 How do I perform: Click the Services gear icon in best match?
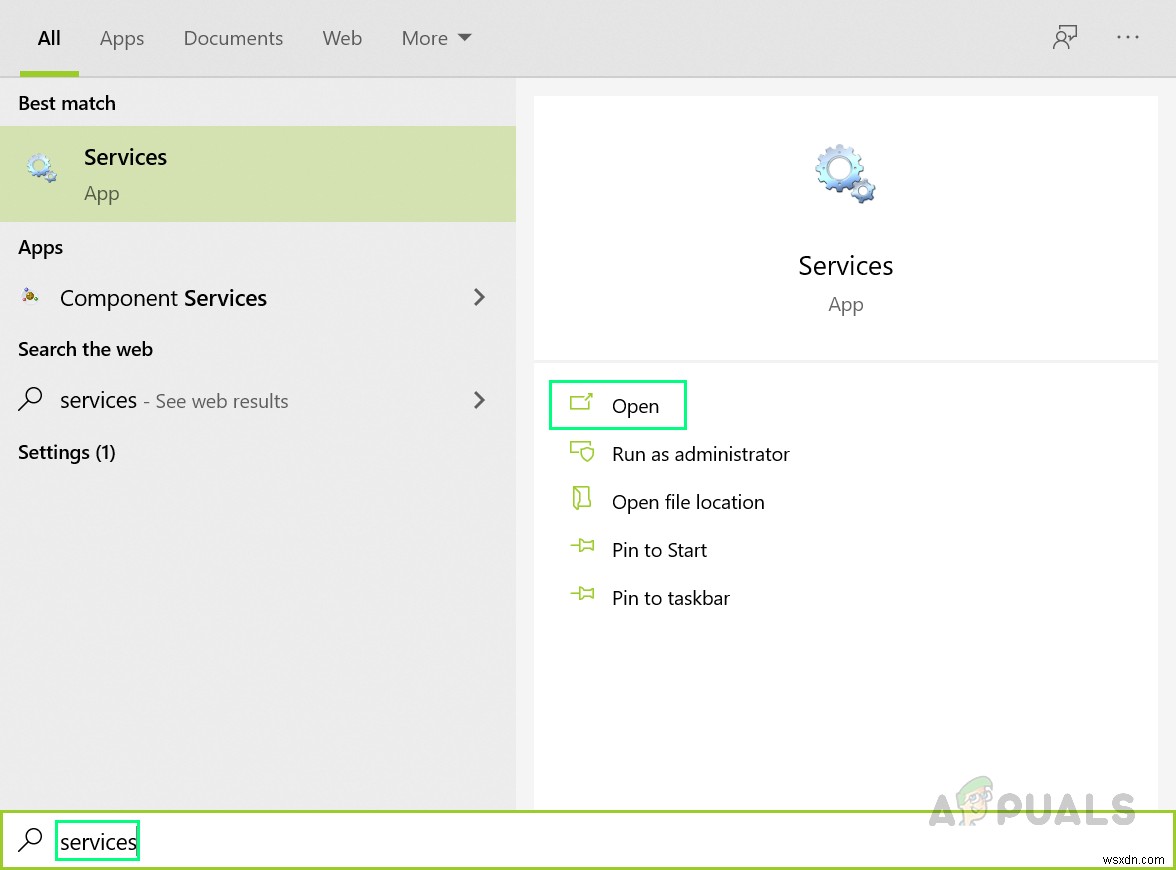pyautogui.click(x=41, y=168)
